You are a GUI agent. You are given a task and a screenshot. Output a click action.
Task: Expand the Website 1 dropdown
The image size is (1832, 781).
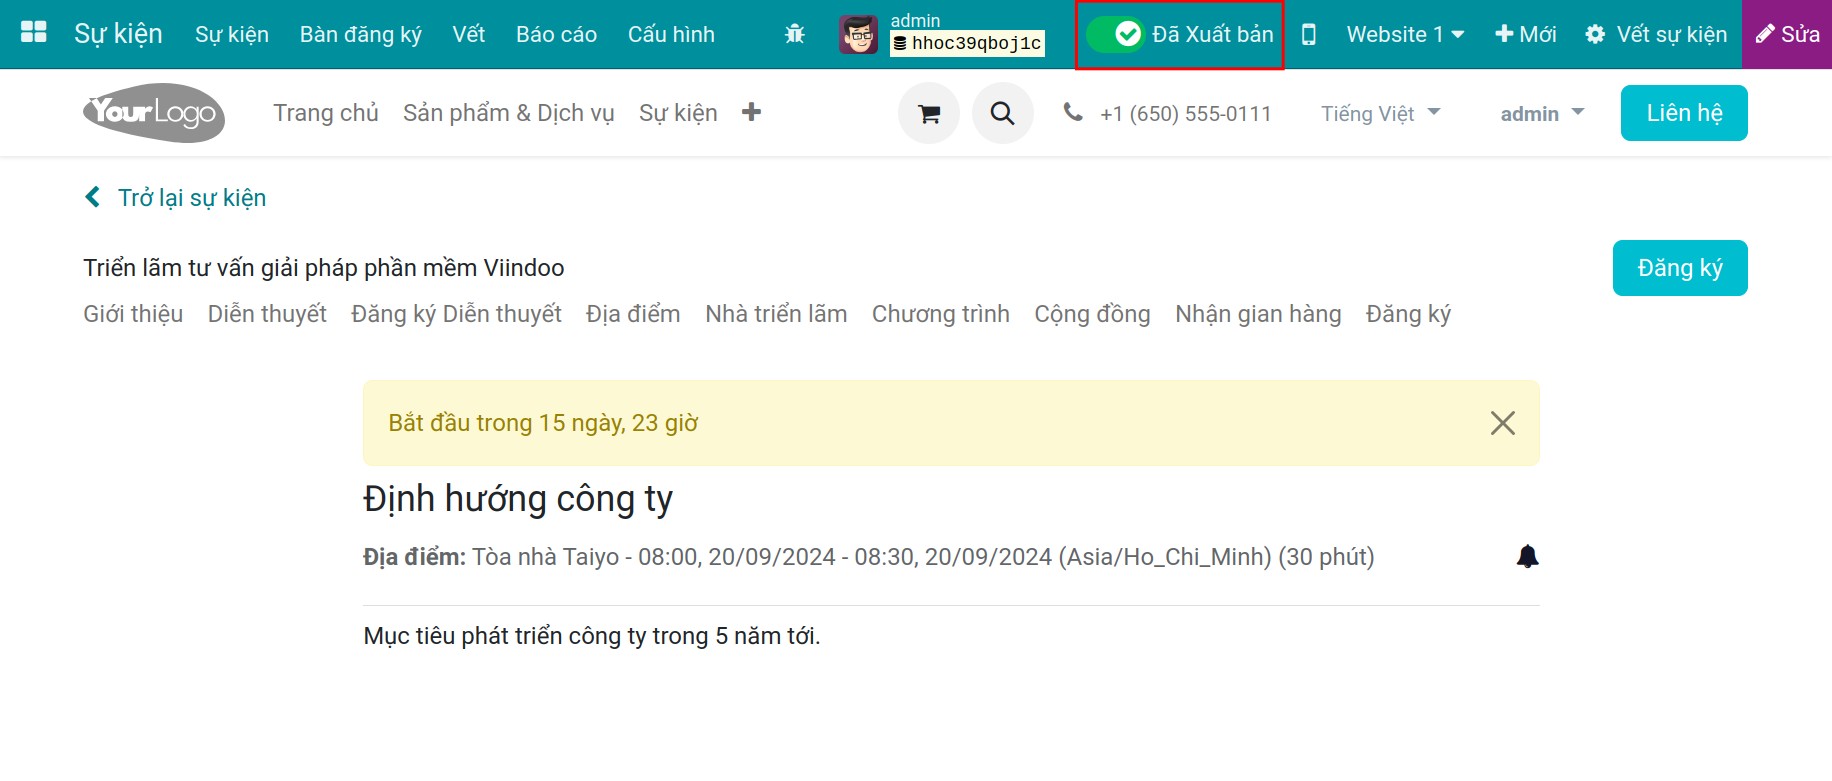pyautogui.click(x=1405, y=34)
